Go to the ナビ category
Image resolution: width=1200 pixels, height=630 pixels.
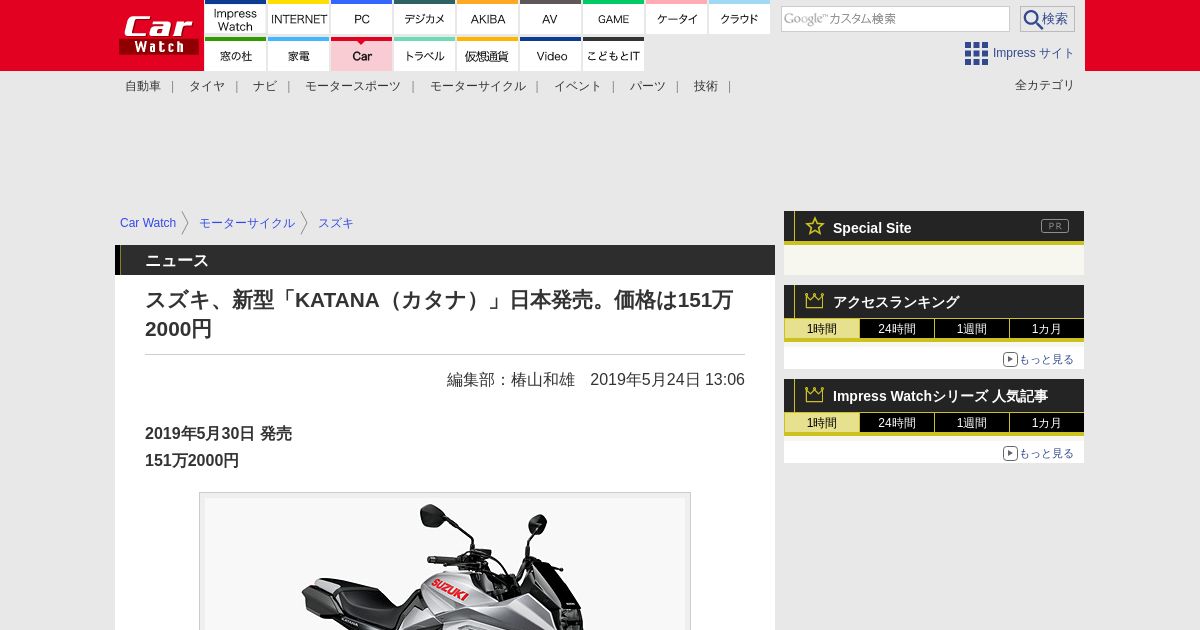tap(265, 86)
